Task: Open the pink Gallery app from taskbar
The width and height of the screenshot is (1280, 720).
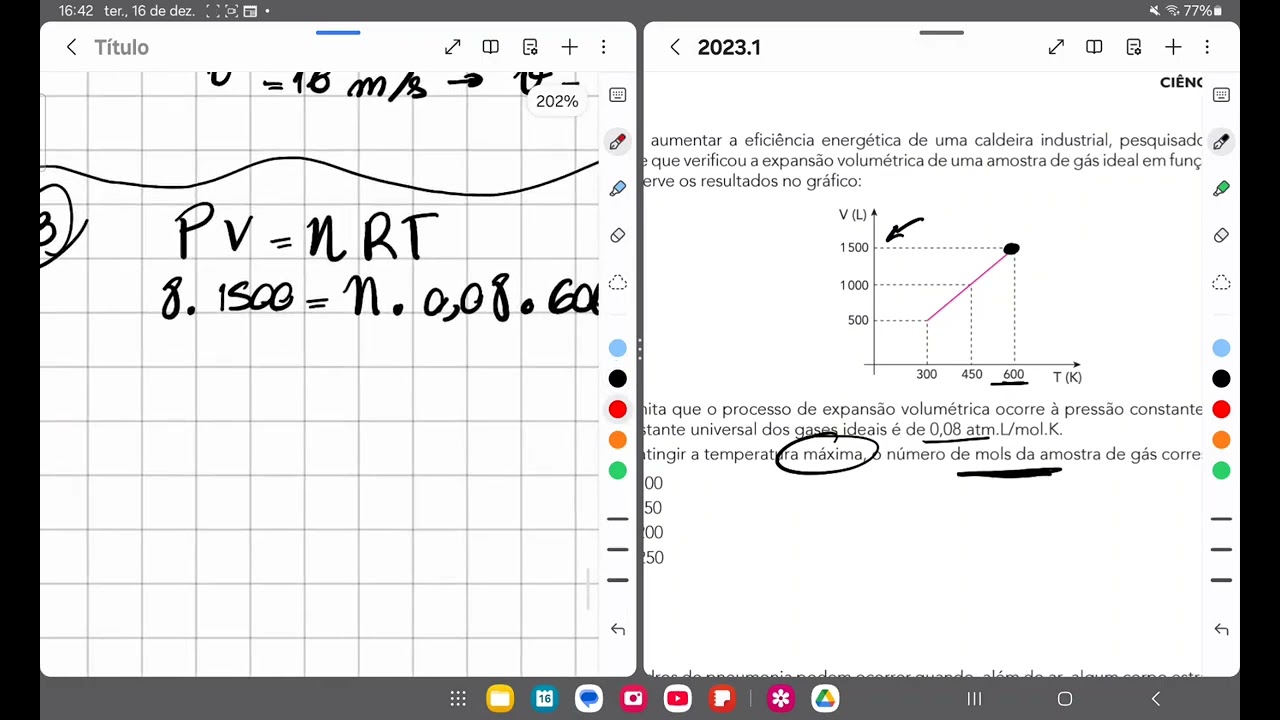Action: point(781,699)
